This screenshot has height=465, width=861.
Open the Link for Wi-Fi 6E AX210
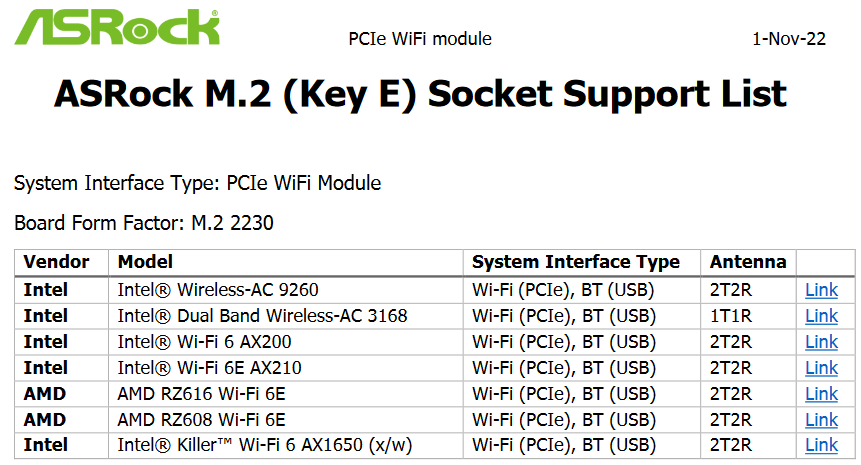click(x=821, y=367)
